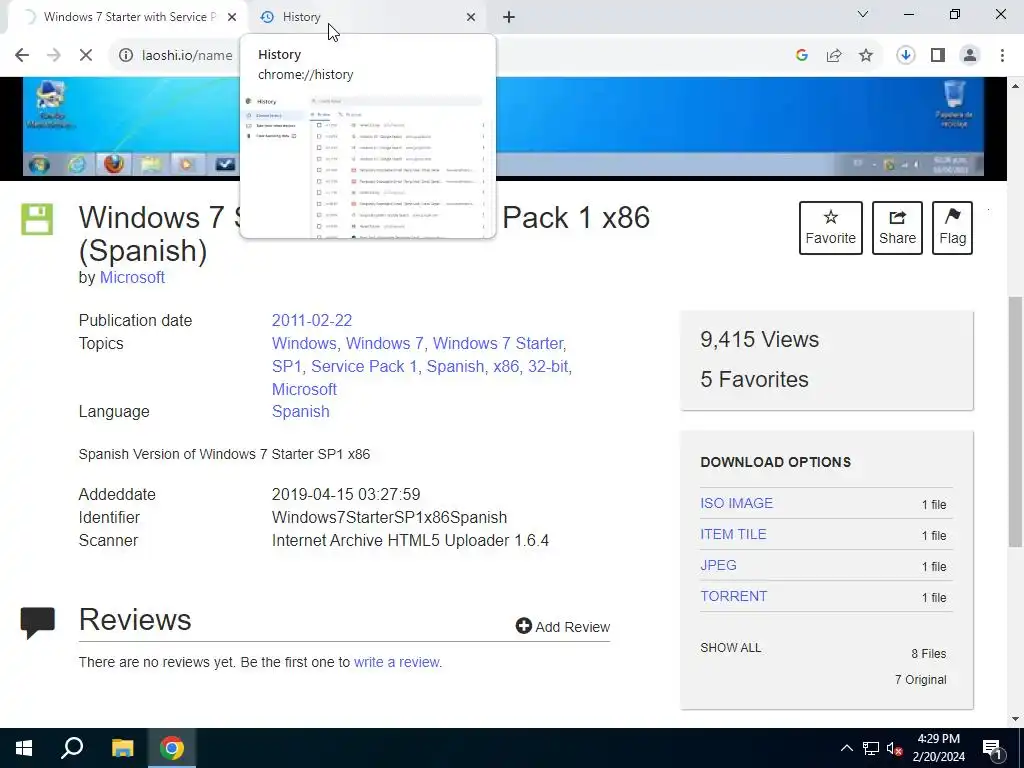1024x768 pixels.
Task: Open ITEM TILE download option
Action: tap(733, 534)
